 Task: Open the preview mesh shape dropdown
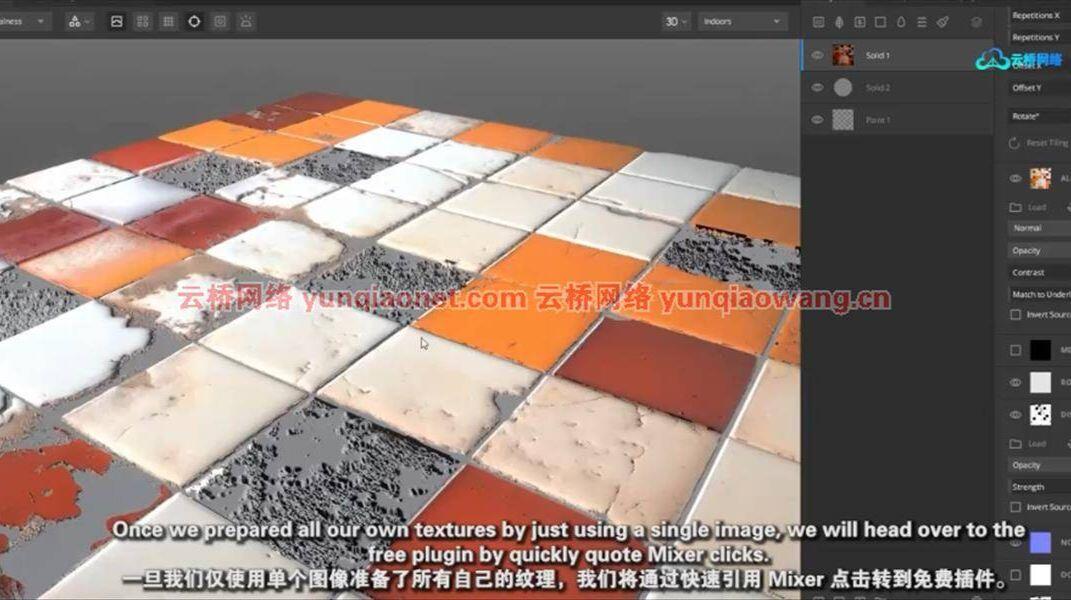point(79,21)
